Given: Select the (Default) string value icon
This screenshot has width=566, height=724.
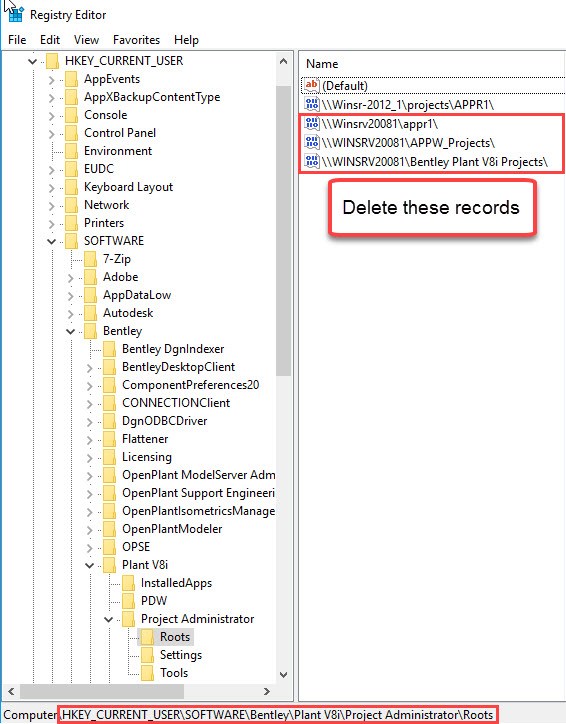Looking at the screenshot, I should (312, 85).
